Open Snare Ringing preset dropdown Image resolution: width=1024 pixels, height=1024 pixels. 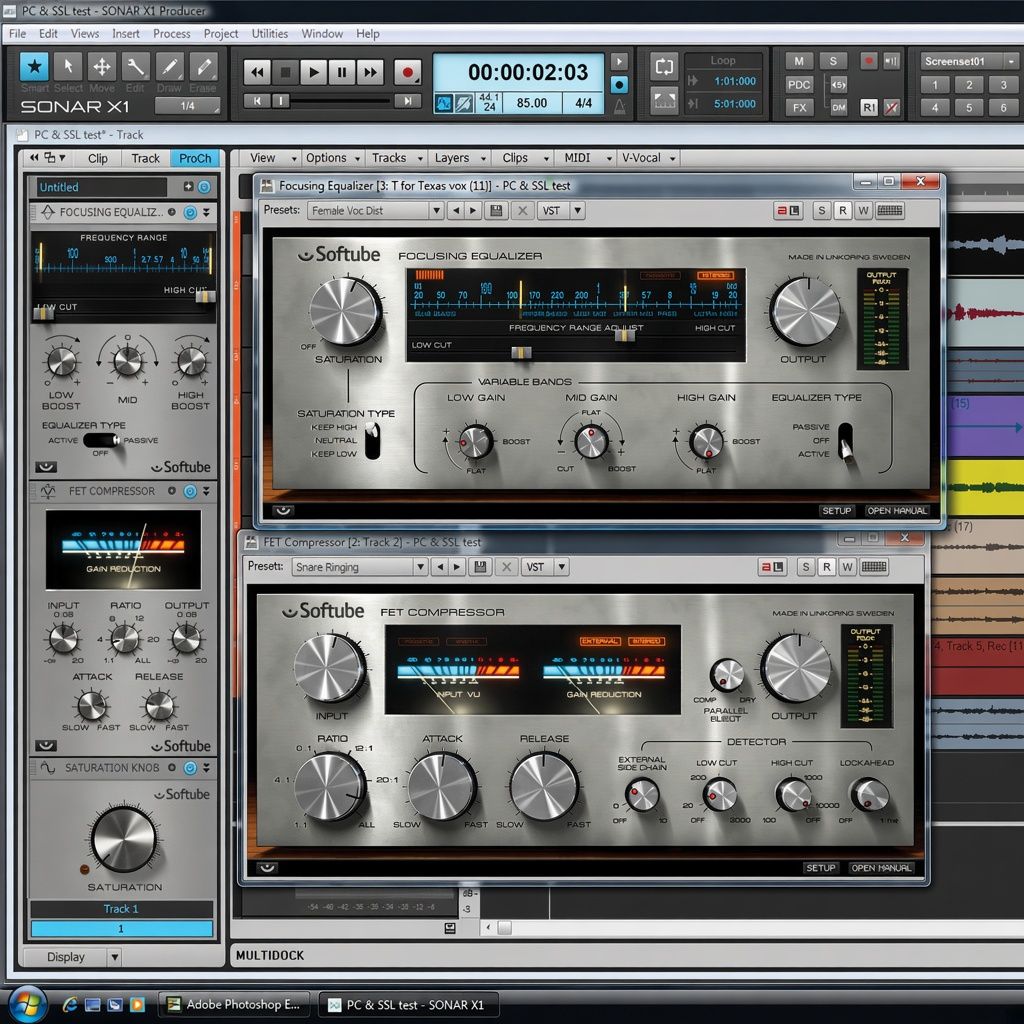pos(421,567)
